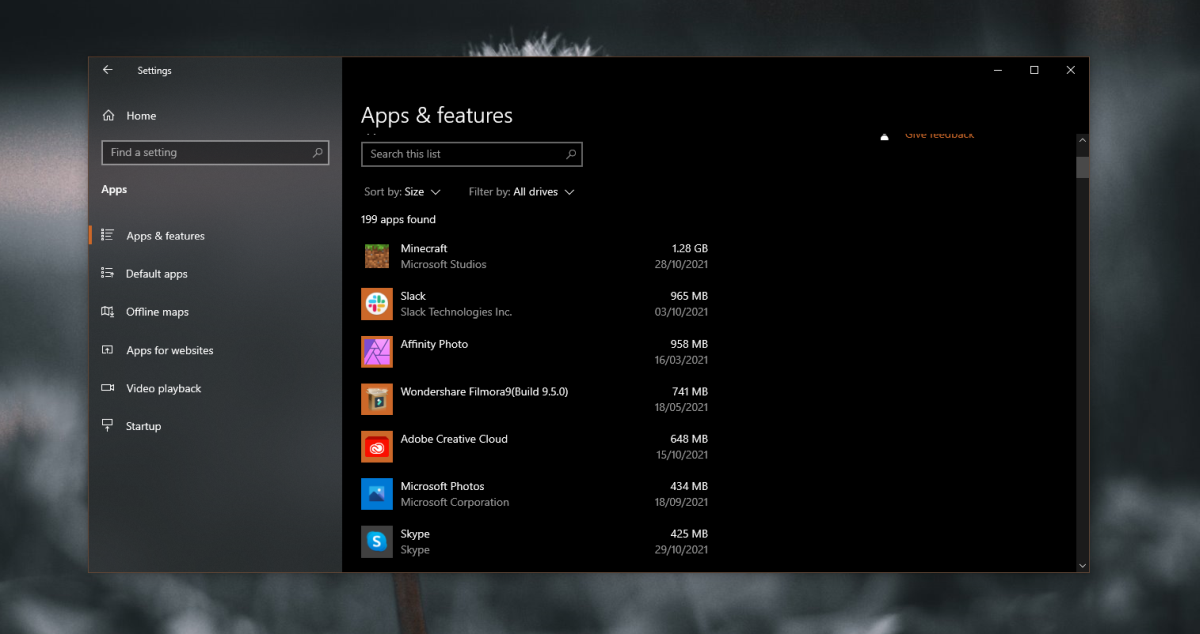Select the Slack app icon
1200x634 pixels.
[x=377, y=304]
